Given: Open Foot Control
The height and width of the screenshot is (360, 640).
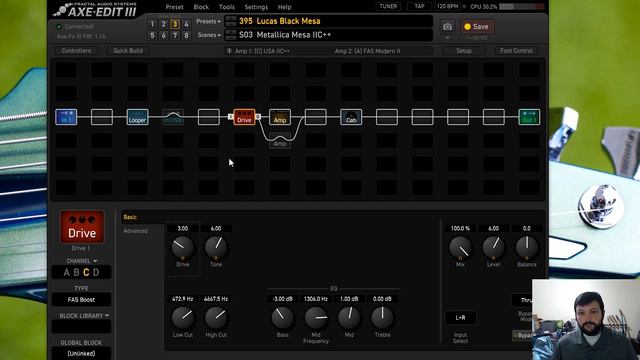Looking at the screenshot, I should [x=516, y=51].
